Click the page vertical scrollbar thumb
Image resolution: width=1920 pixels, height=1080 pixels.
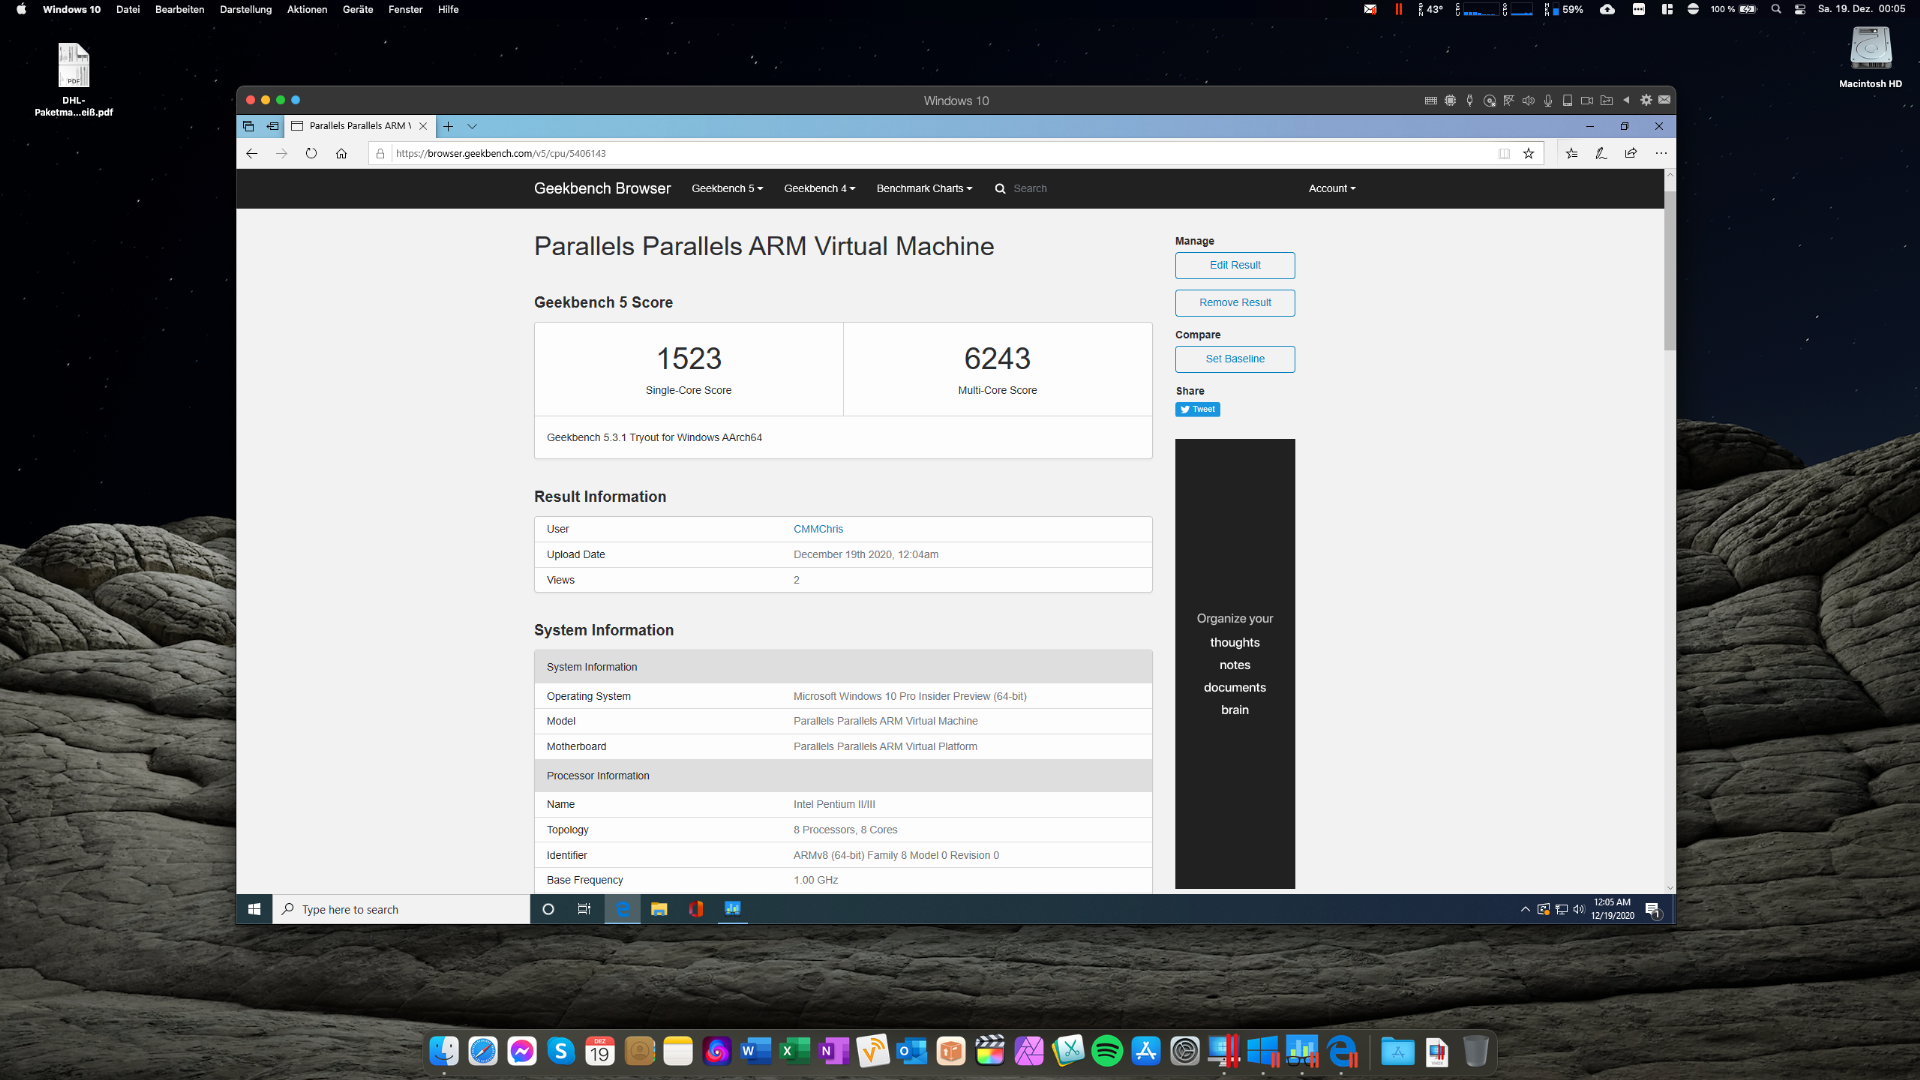point(1669,270)
